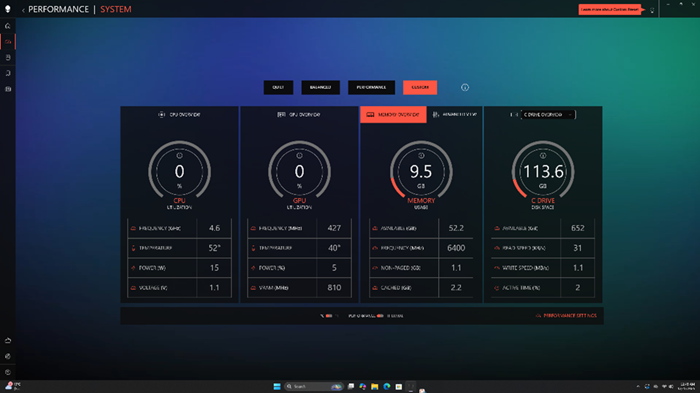700x393 pixels.
Task: Open the Home icon in the sidebar
Action: click(x=8, y=26)
